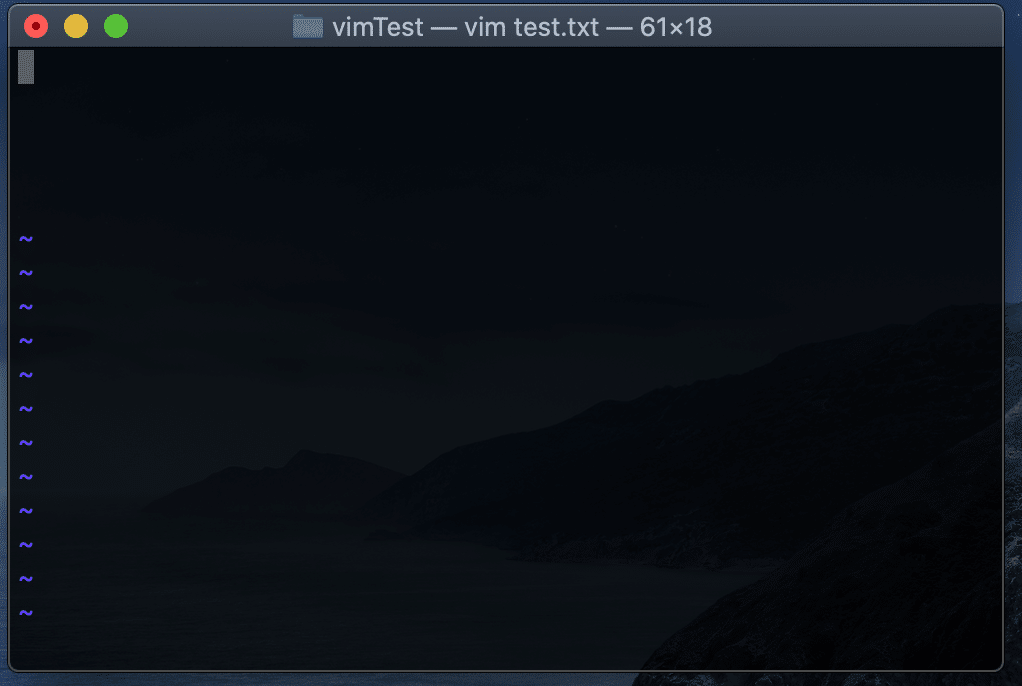The image size is (1022, 686).
Task: Click the fourth blue tilde marker
Action: [x=26, y=340]
